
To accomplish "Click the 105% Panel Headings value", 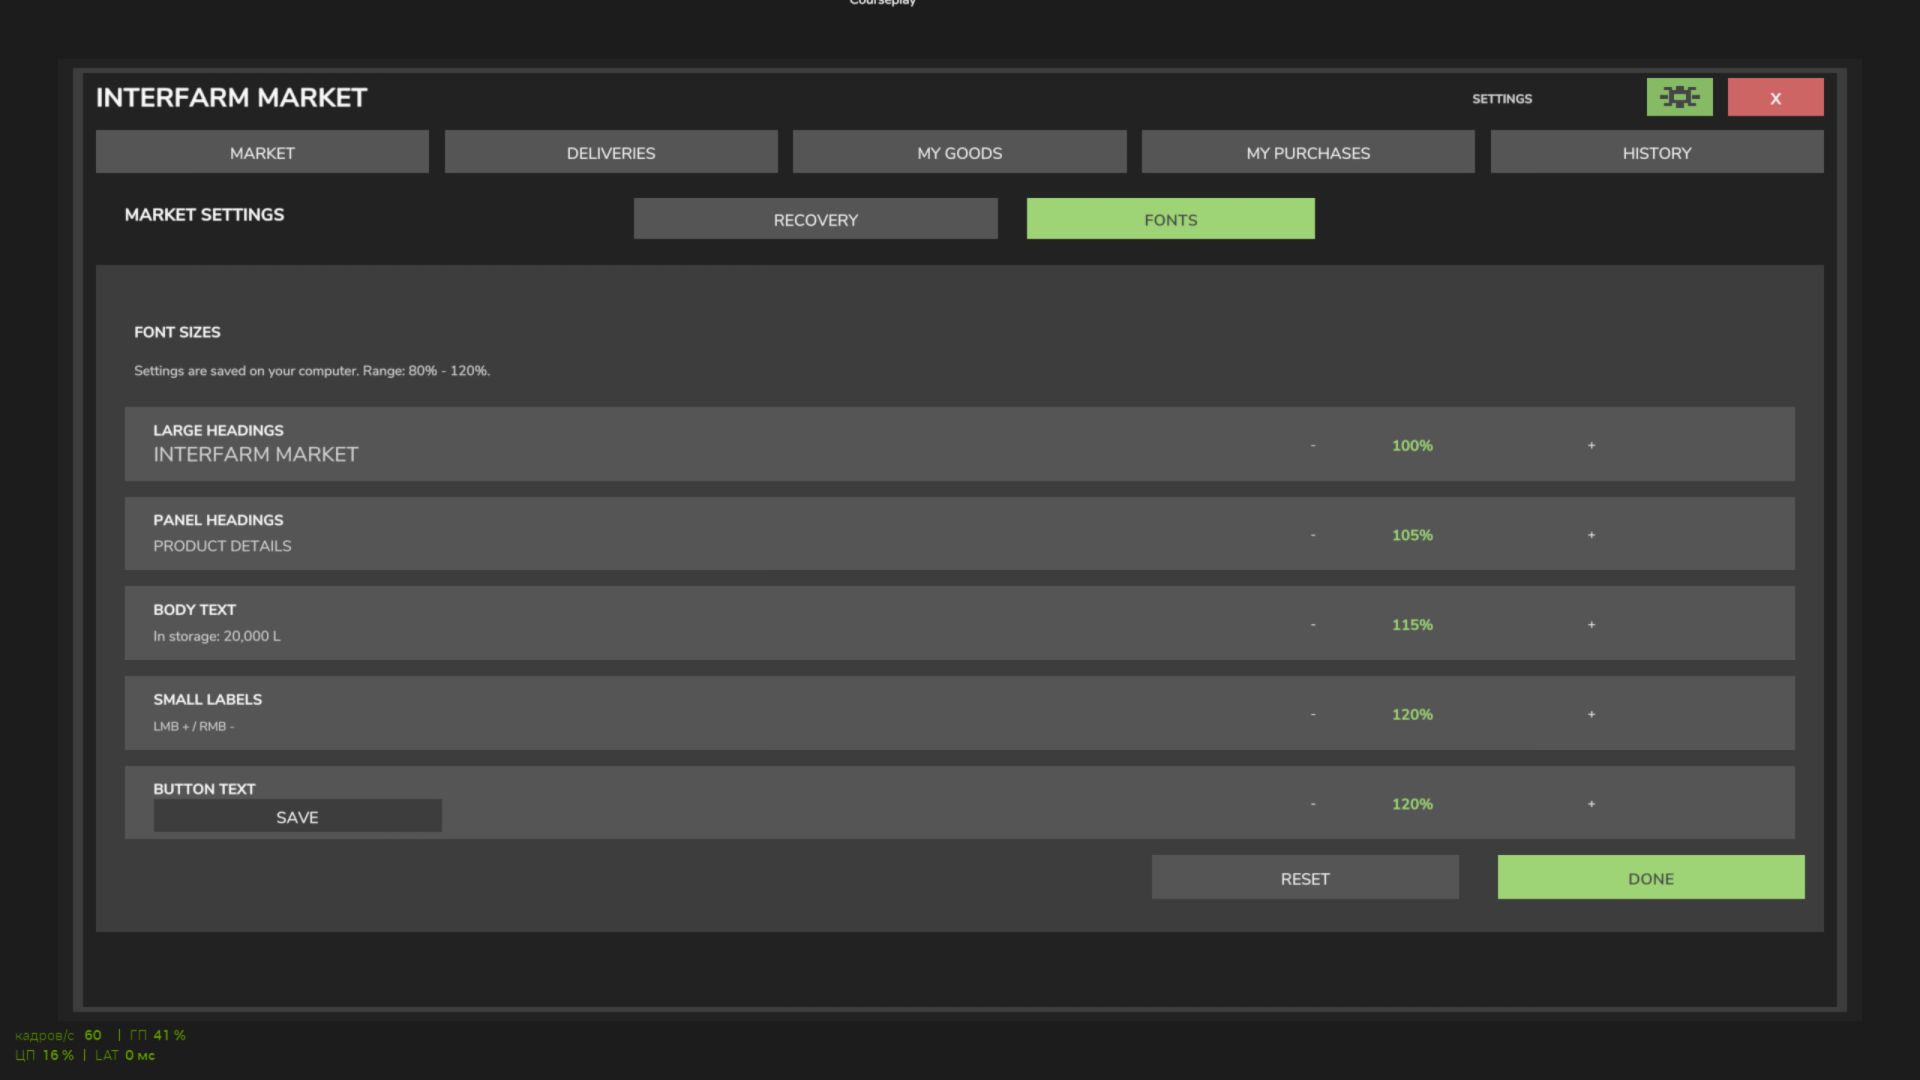I will [1412, 535].
